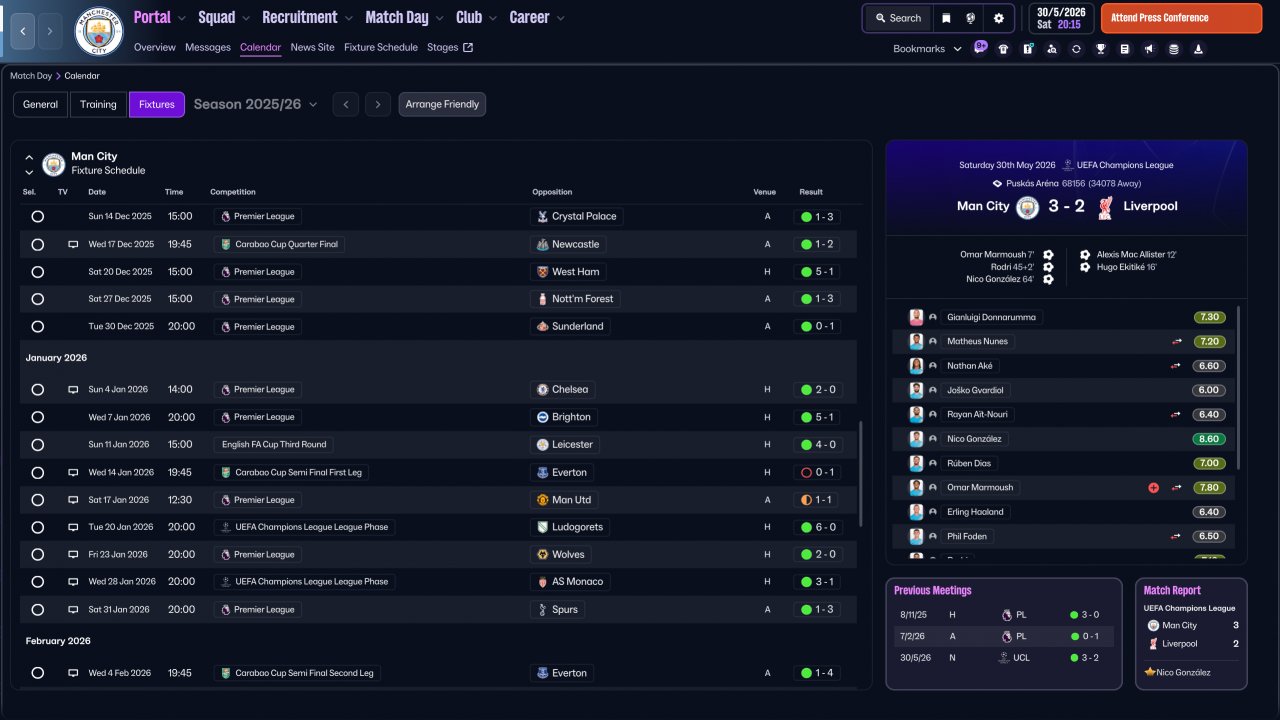Open the world globe icon
This screenshot has height=720, width=1280.
971,18
